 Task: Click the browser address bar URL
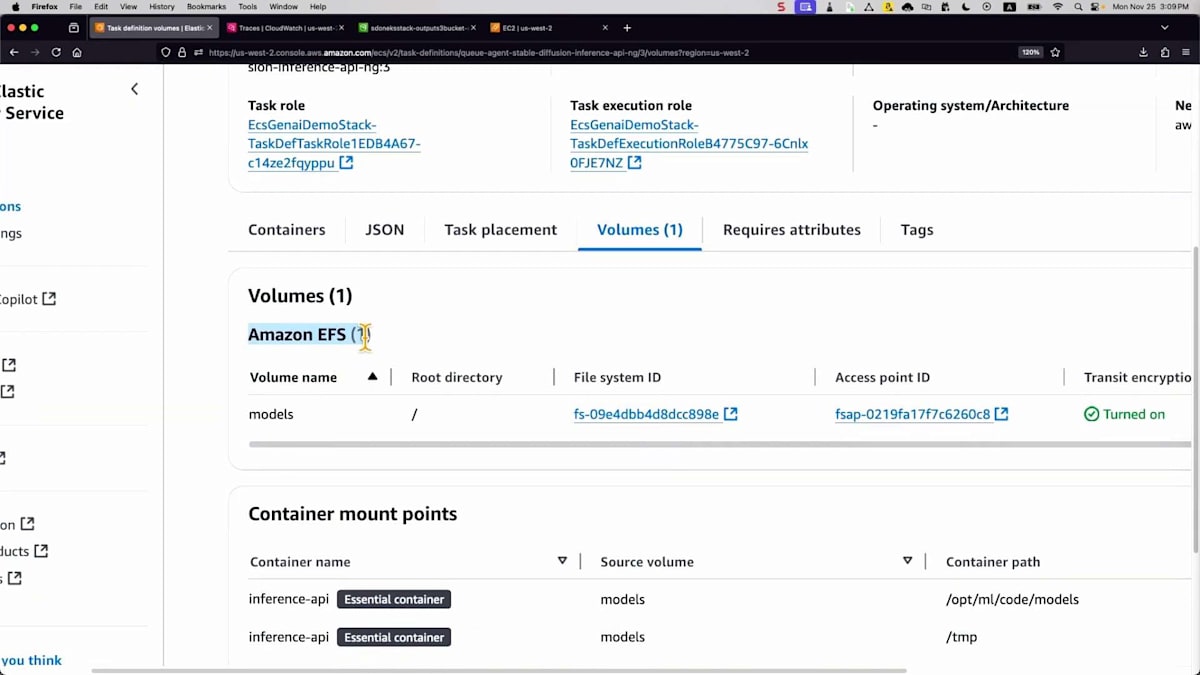[x=478, y=52]
